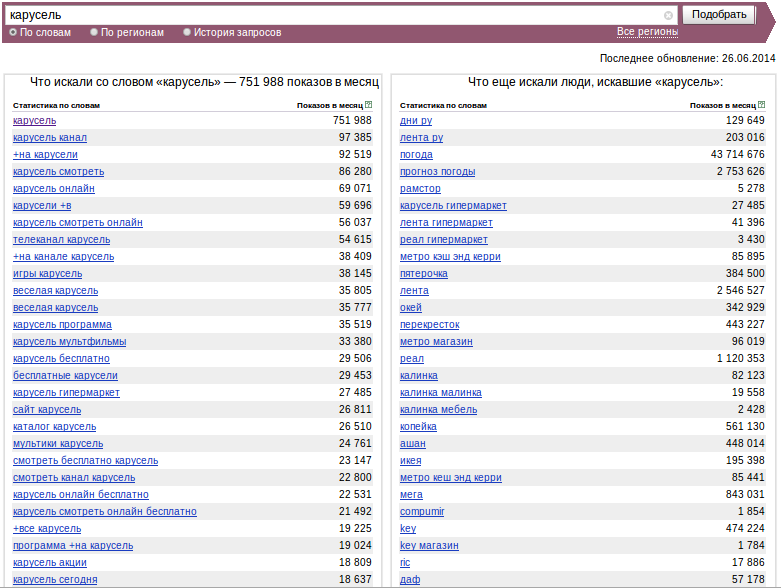
Task: Open the 'карусель смотреть онлайн' link
Action: 78,222
